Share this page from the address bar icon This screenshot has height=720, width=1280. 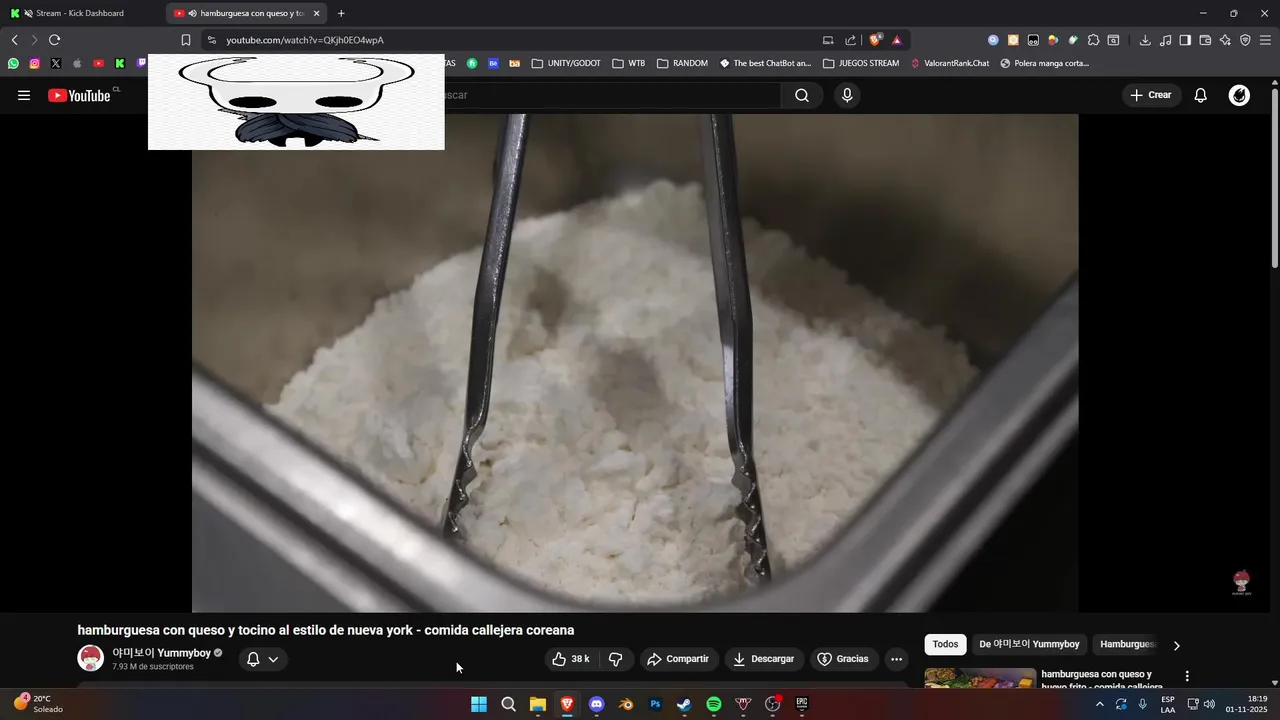point(850,40)
